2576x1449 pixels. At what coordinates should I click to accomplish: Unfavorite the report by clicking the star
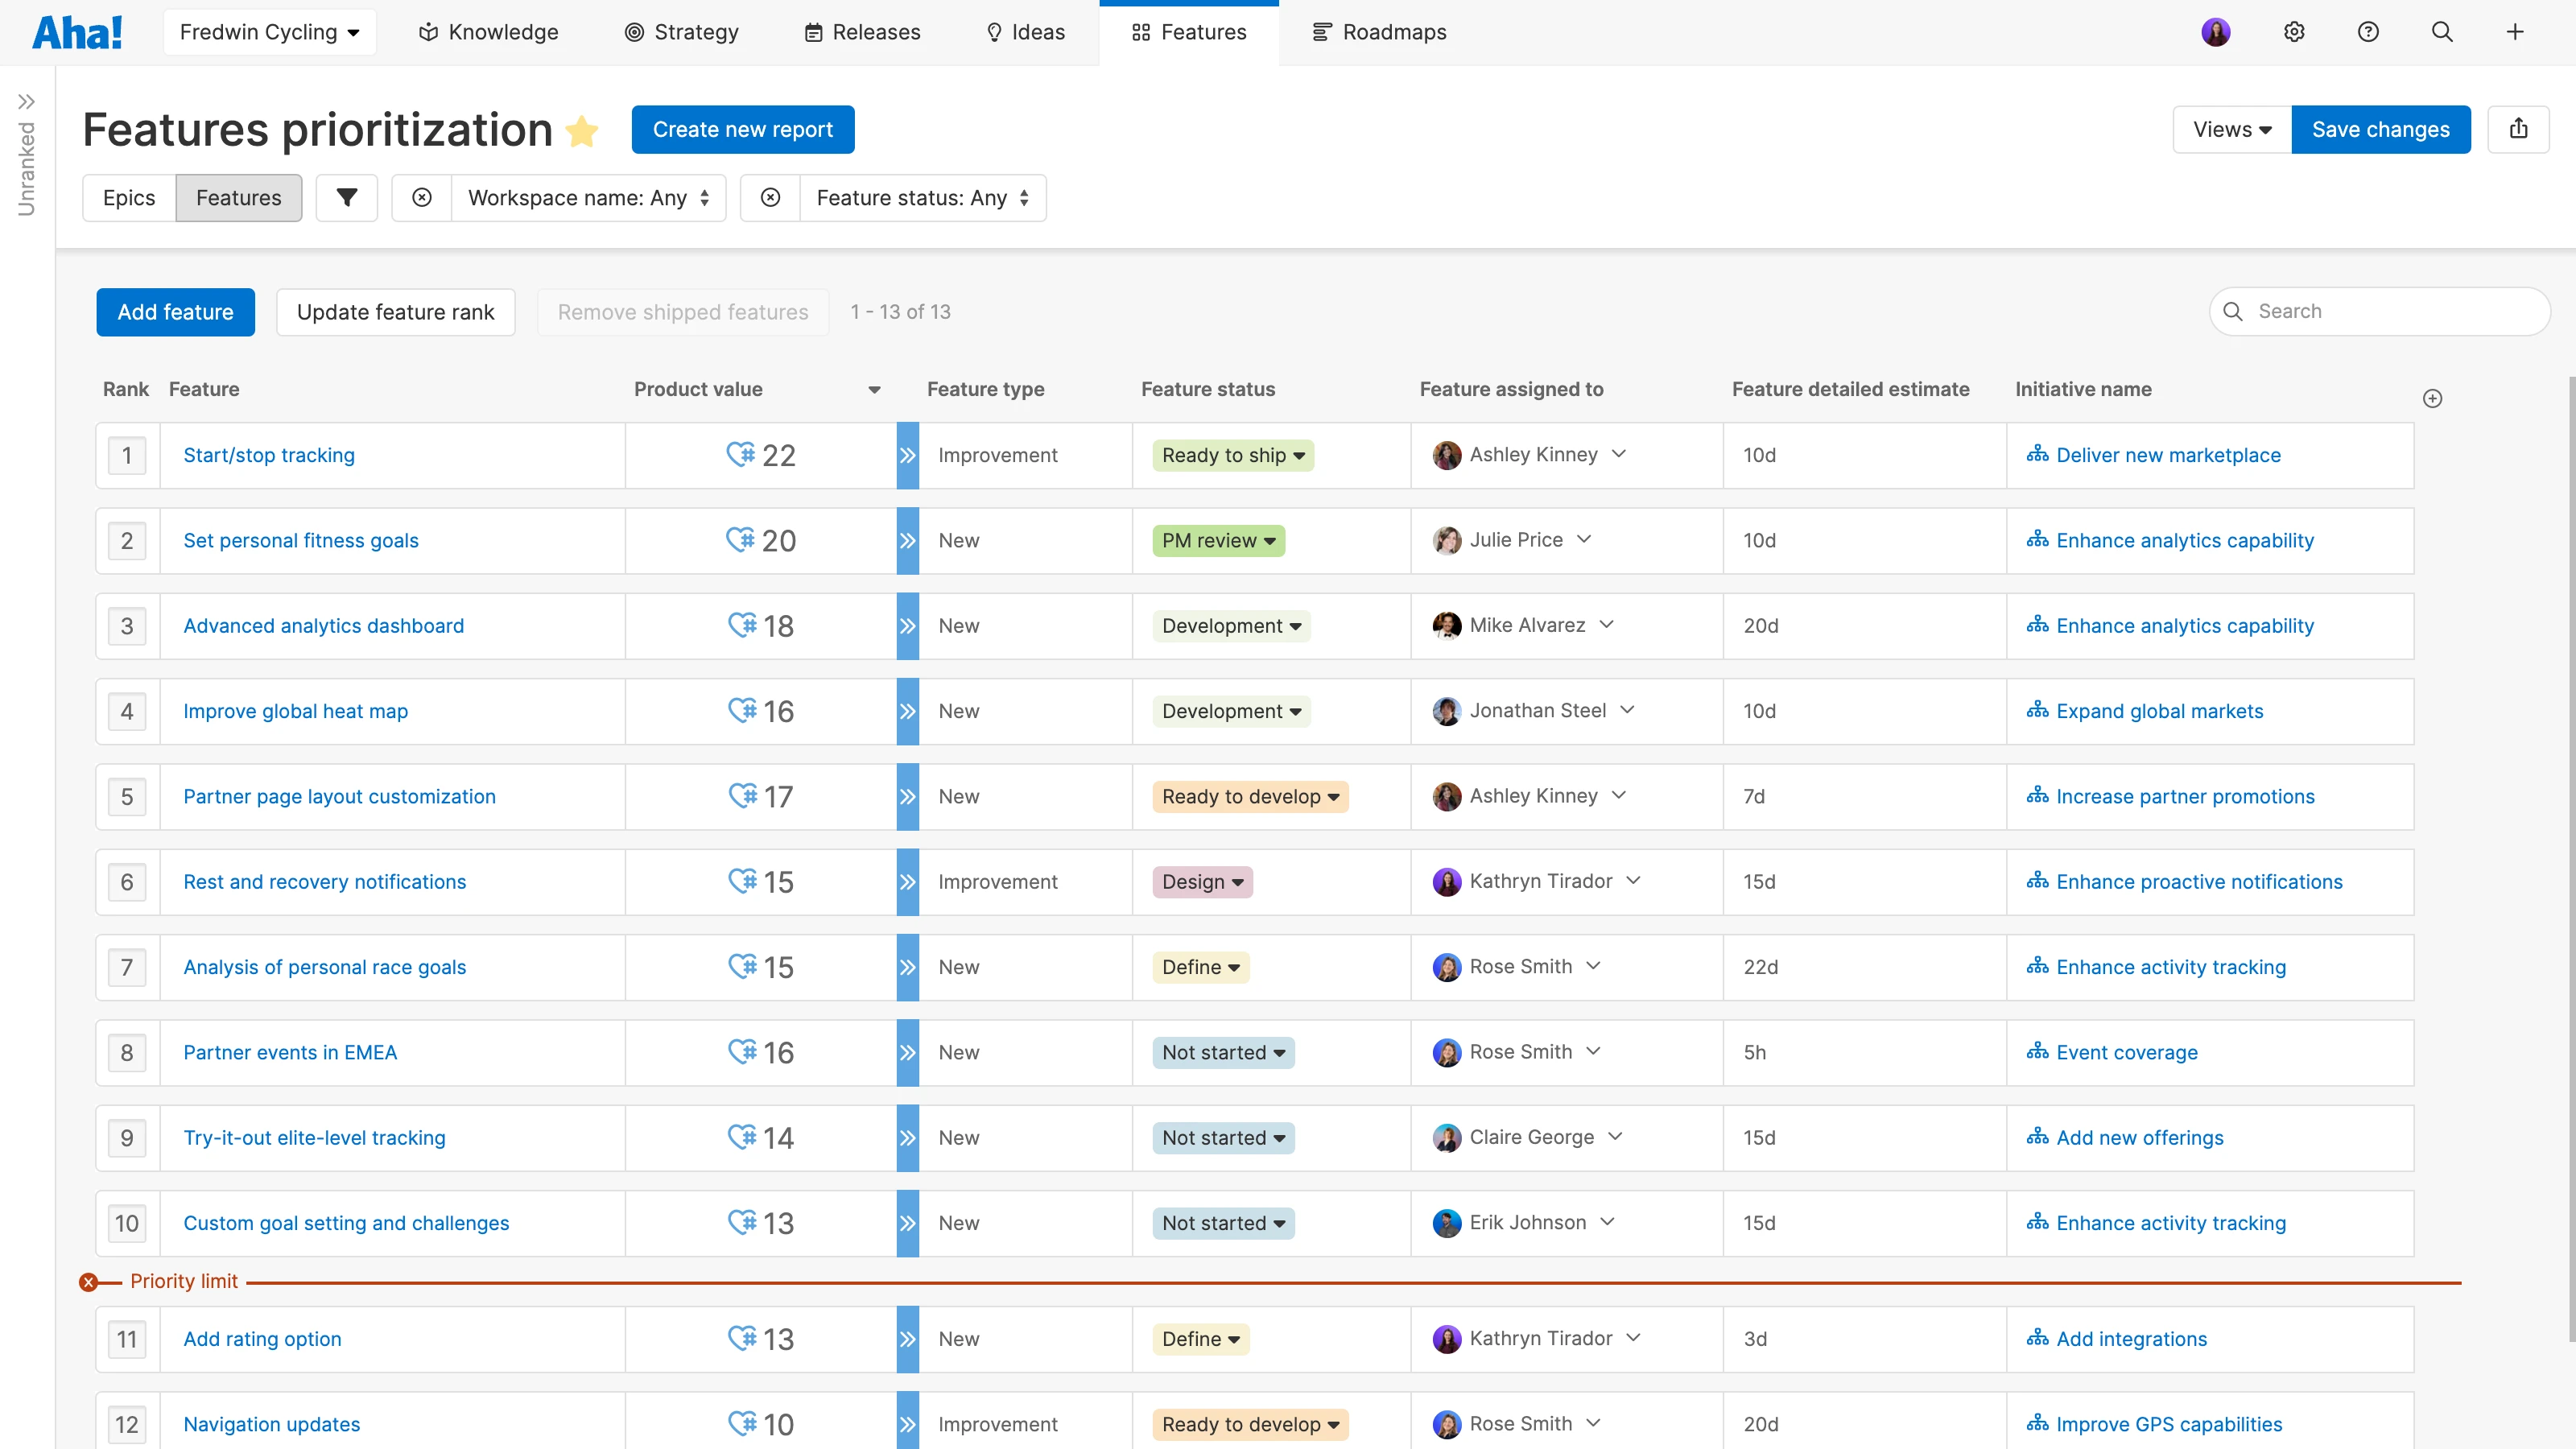tap(582, 130)
